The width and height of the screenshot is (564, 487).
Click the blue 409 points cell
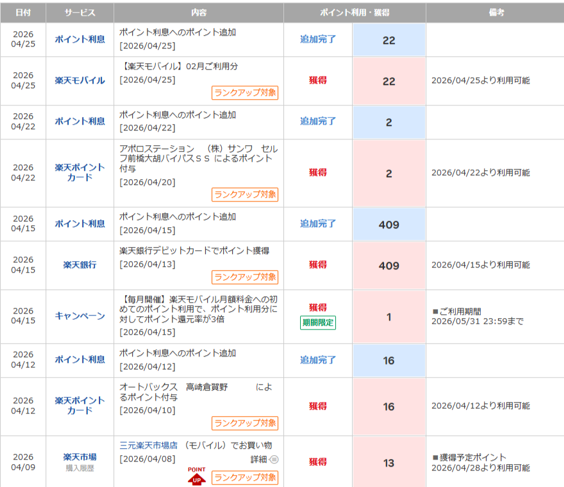pos(389,224)
